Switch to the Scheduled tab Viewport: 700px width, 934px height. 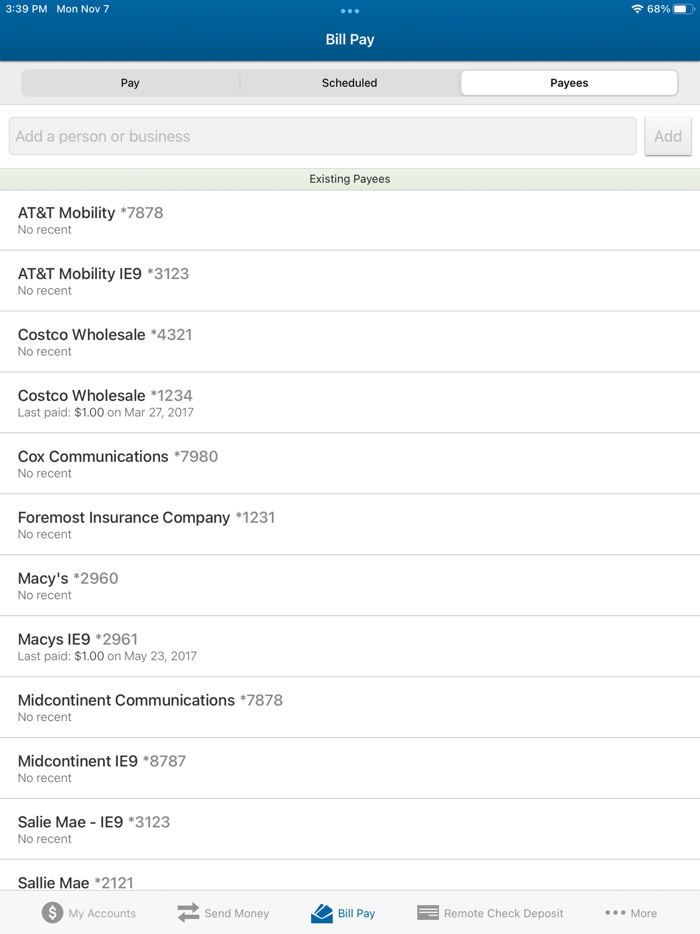(x=350, y=83)
